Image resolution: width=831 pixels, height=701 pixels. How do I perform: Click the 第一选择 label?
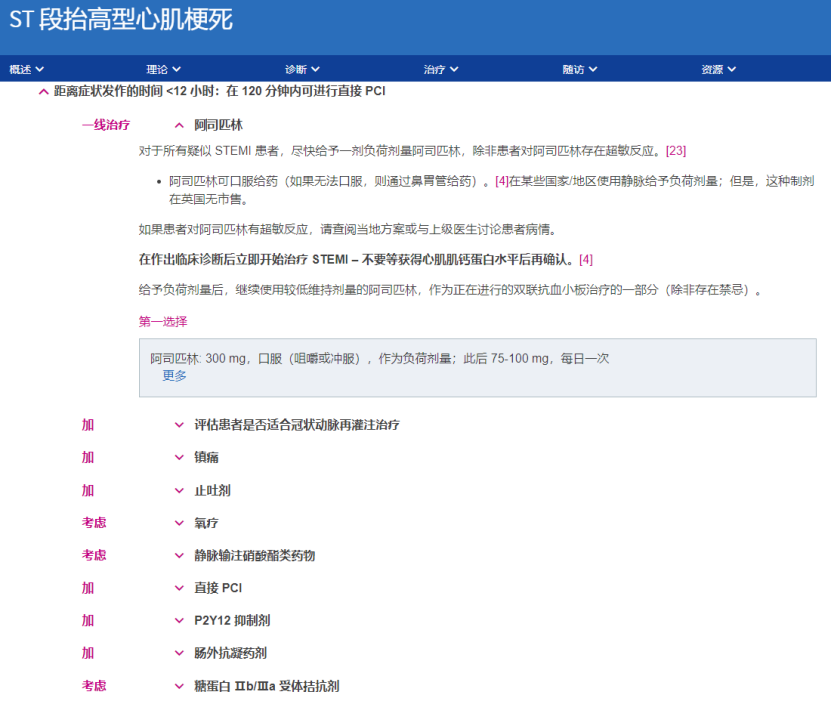[x=163, y=322]
